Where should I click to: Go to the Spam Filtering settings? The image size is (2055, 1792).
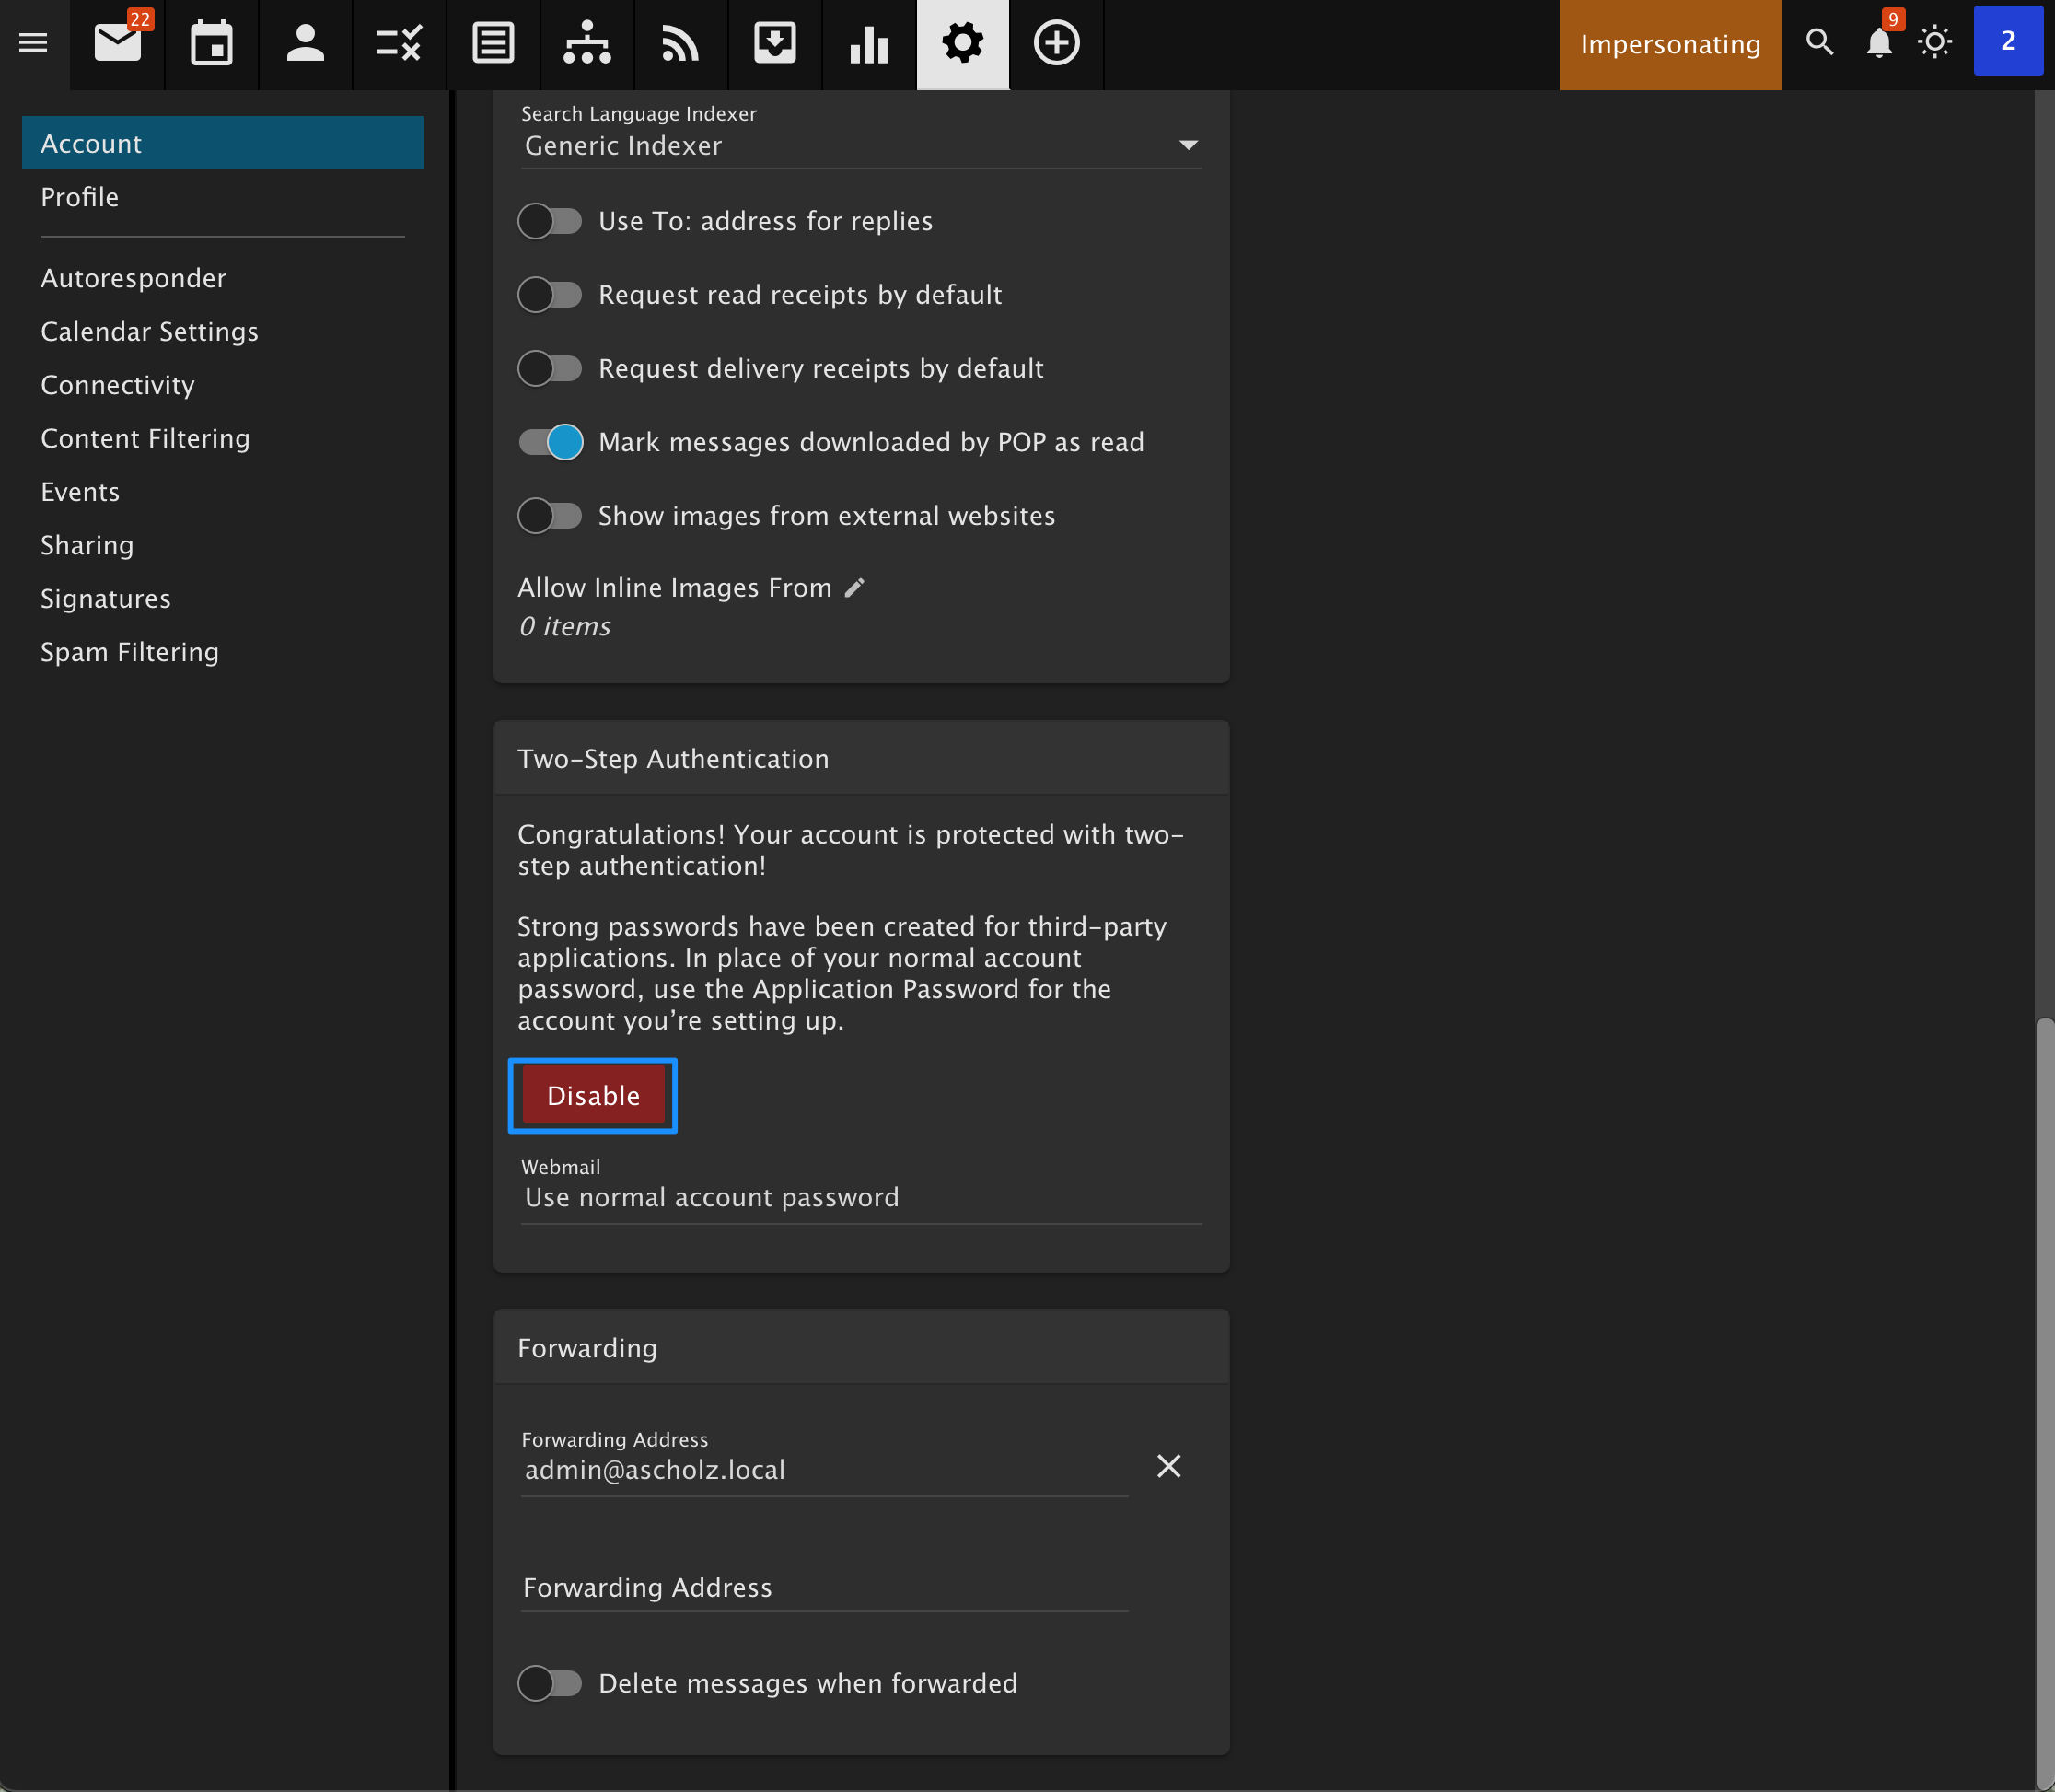[129, 652]
